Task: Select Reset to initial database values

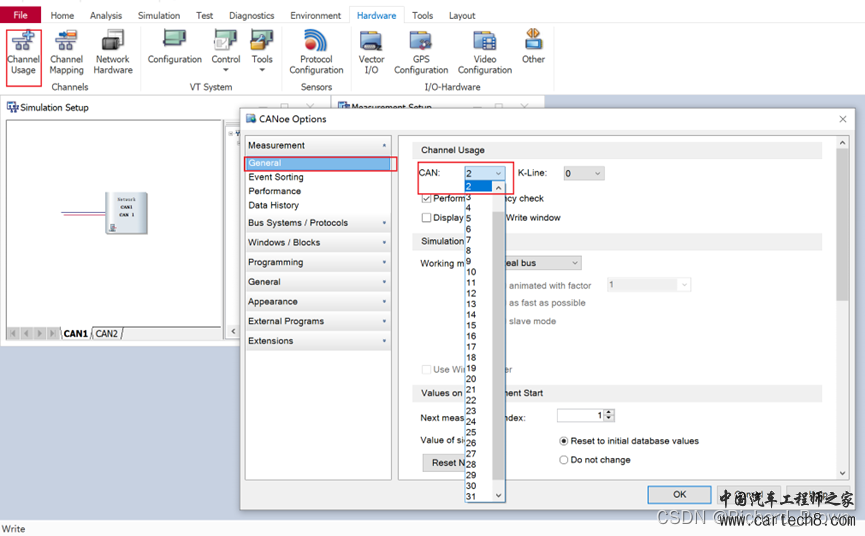Action: pyautogui.click(x=564, y=441)
